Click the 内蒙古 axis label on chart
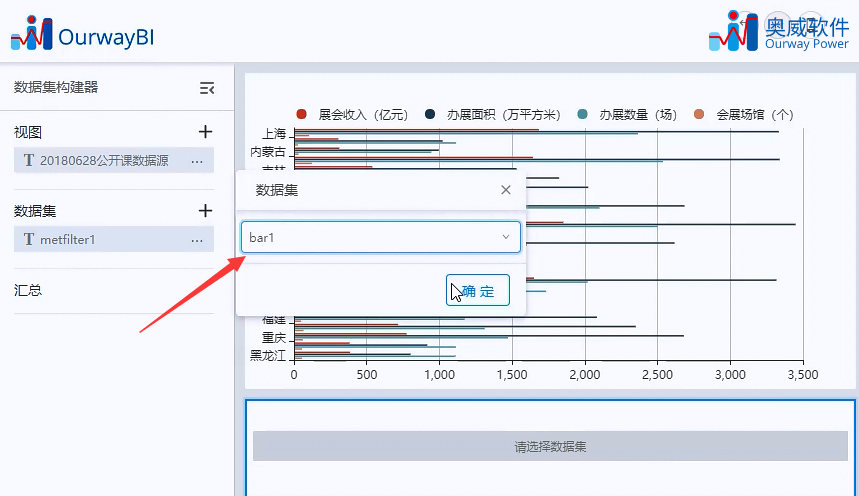The height and width of the screenshot is (496, 859). click(x=268, y=152)
